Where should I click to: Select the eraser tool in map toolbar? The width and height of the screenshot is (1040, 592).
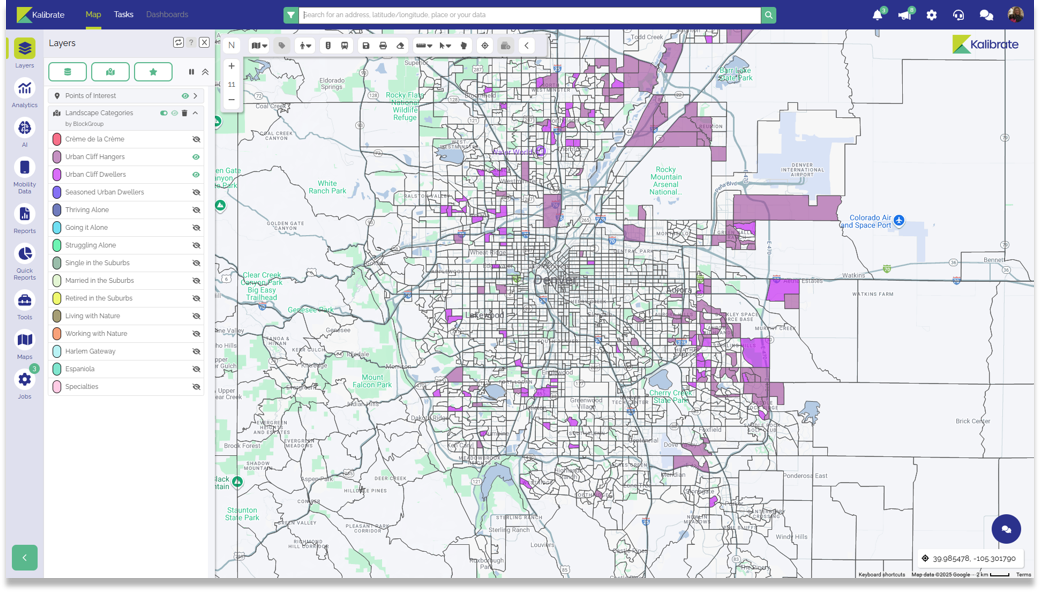(400, 46)
